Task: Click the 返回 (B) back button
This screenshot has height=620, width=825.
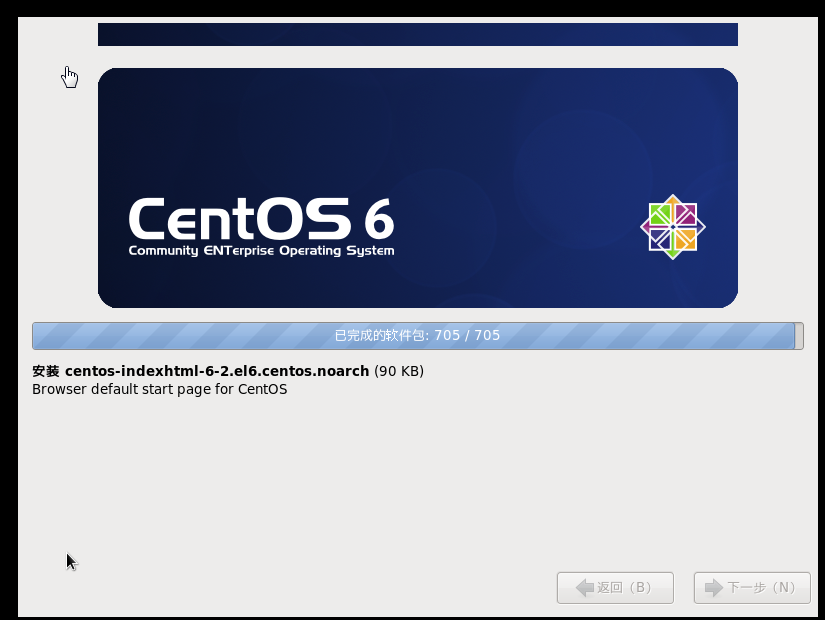Action: (x=615, y=587)
